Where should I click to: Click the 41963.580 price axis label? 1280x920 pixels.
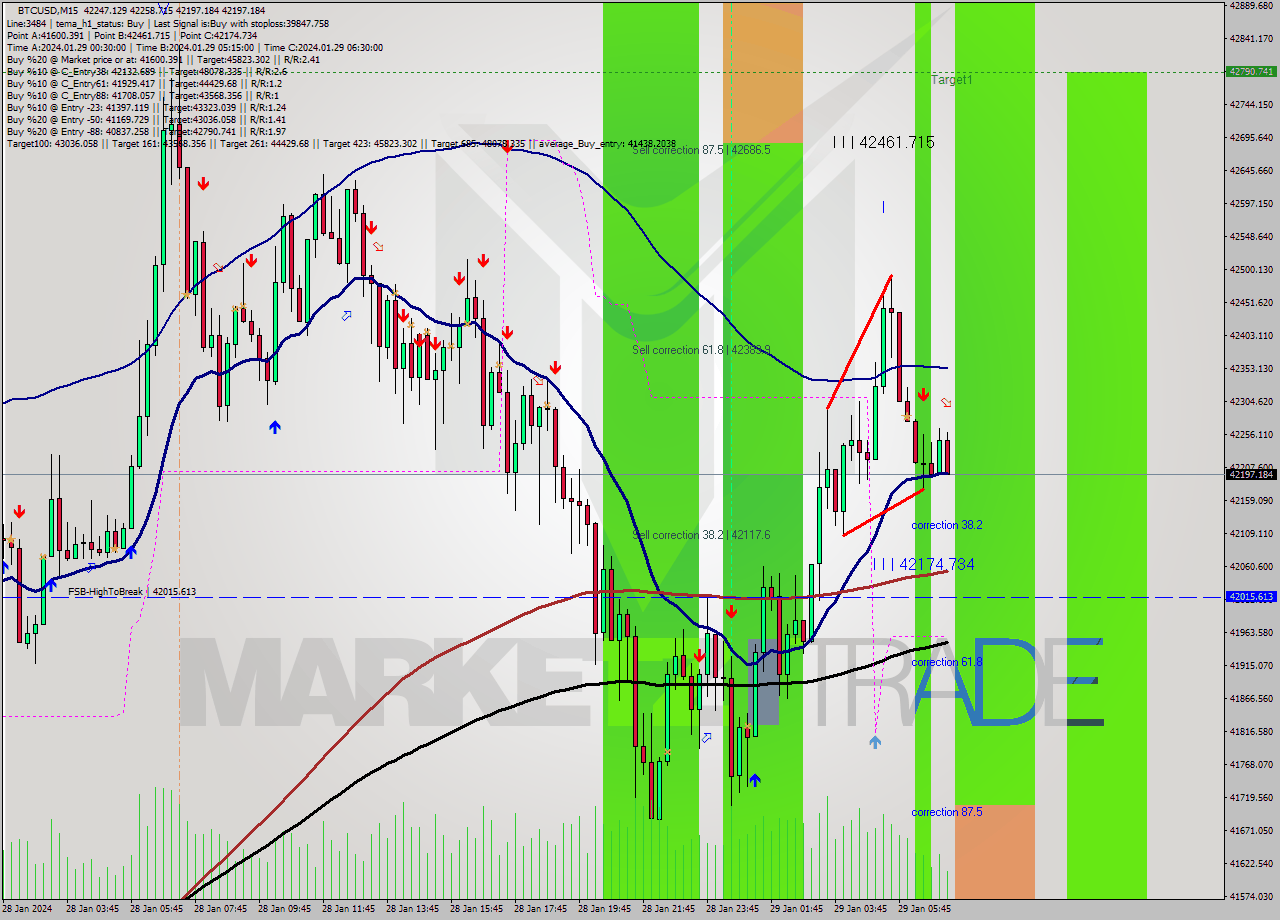point(1251,633)
